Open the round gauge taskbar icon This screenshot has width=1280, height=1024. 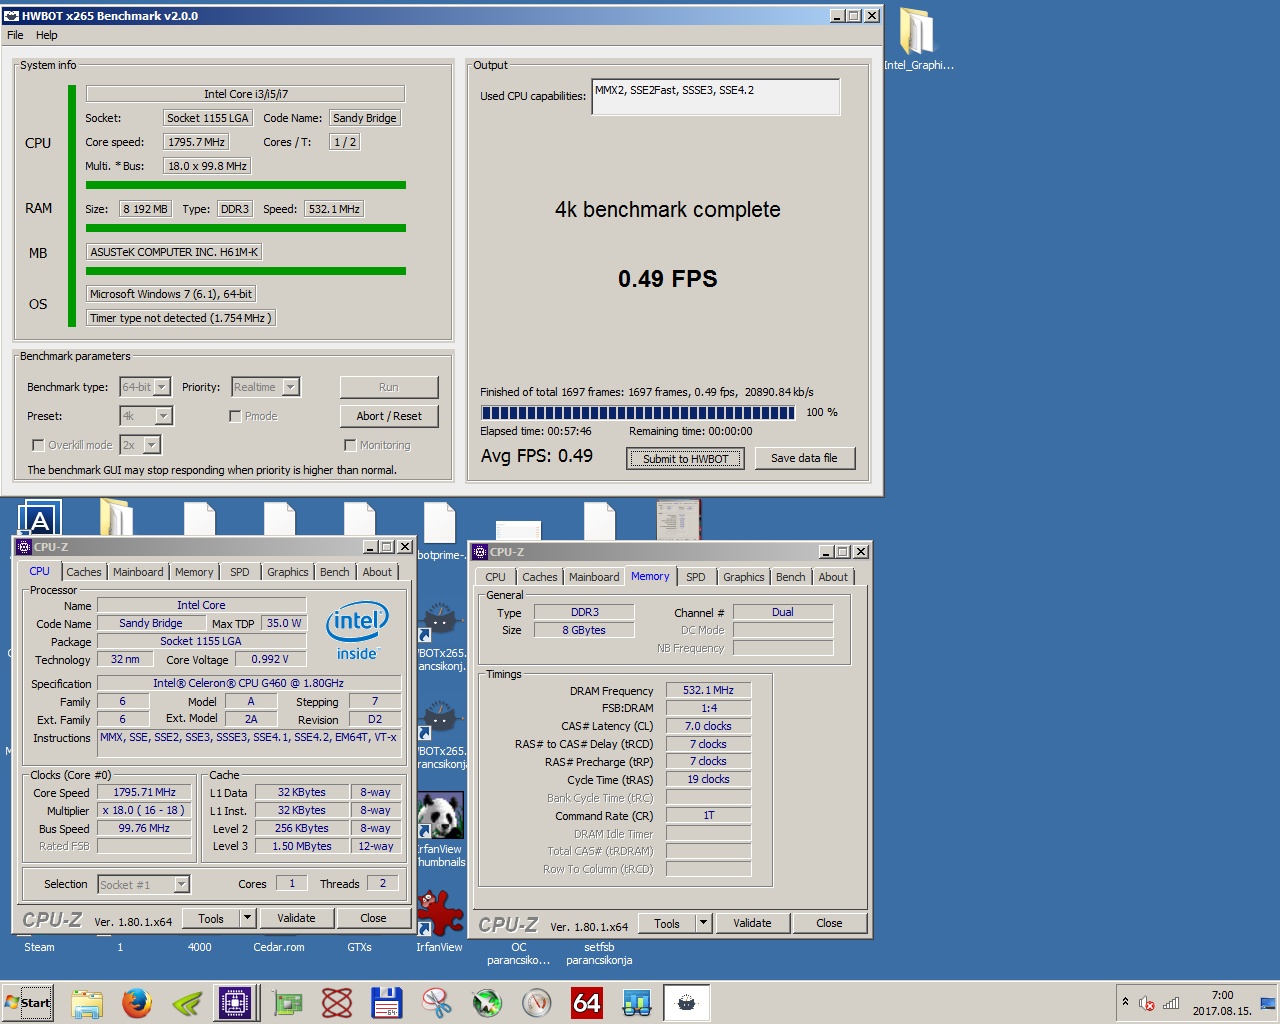coord(537,1003)
